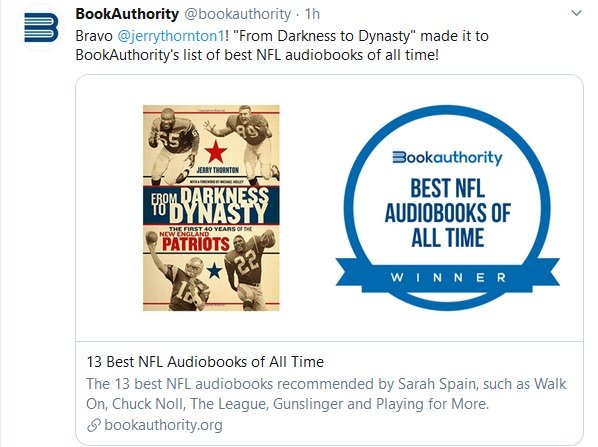The height and width of the screenshot is (447, 598).
Task: Click the BookAuthority profile avatar logo
Action: pyautogui.click(x=41, y=27)
